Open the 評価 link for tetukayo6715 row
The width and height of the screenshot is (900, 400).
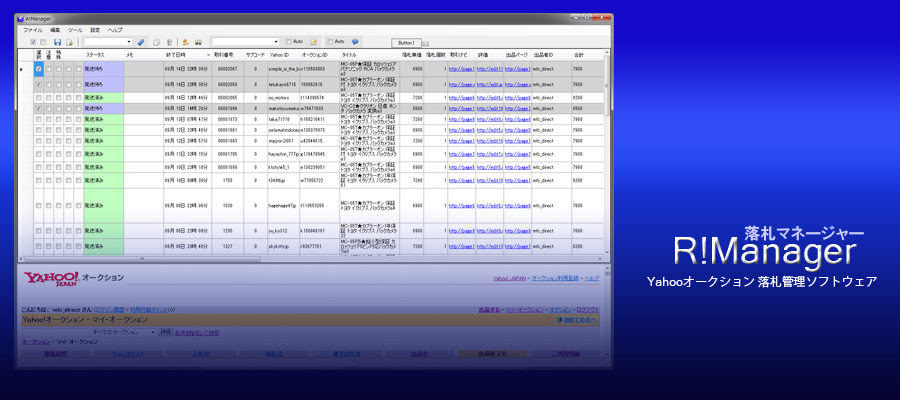point(490,84)
